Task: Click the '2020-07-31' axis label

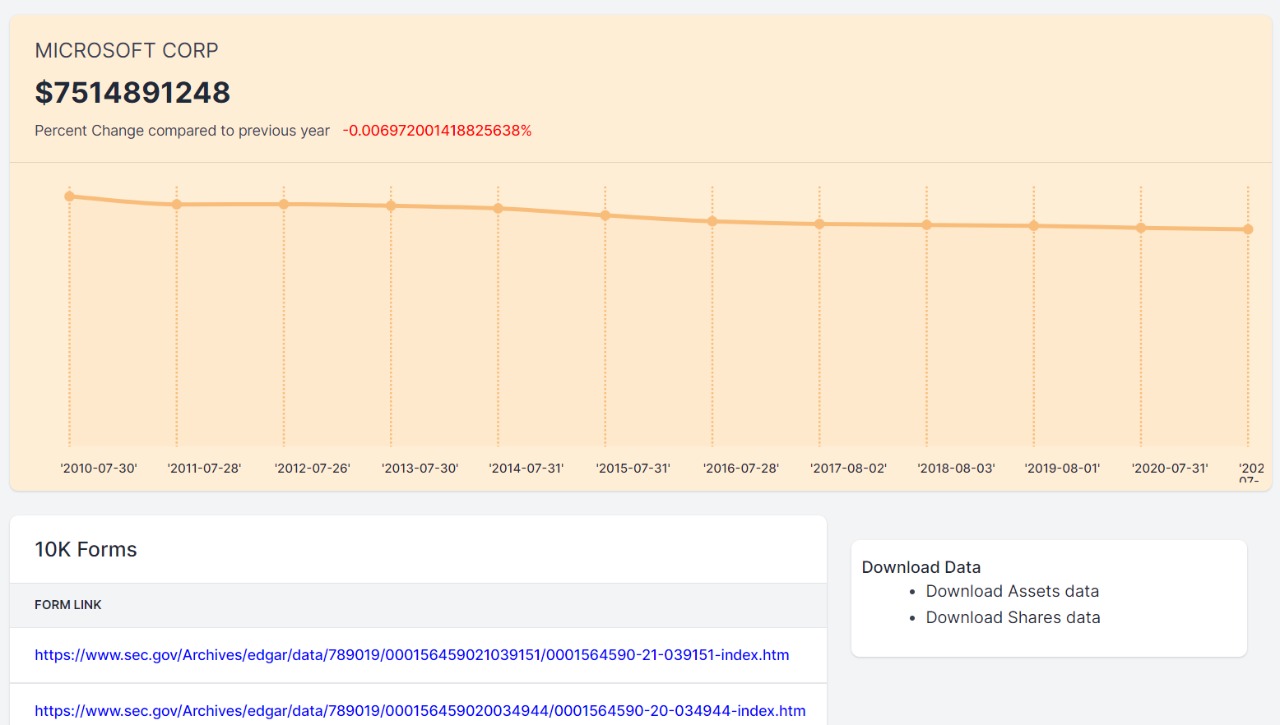Action: coord(1170,468)
